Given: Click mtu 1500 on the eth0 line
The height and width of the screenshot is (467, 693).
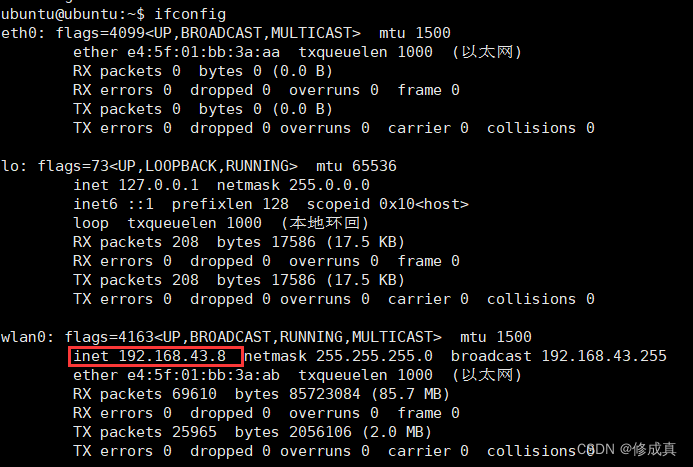Looking at the screenshot, I should click(415, 33).
